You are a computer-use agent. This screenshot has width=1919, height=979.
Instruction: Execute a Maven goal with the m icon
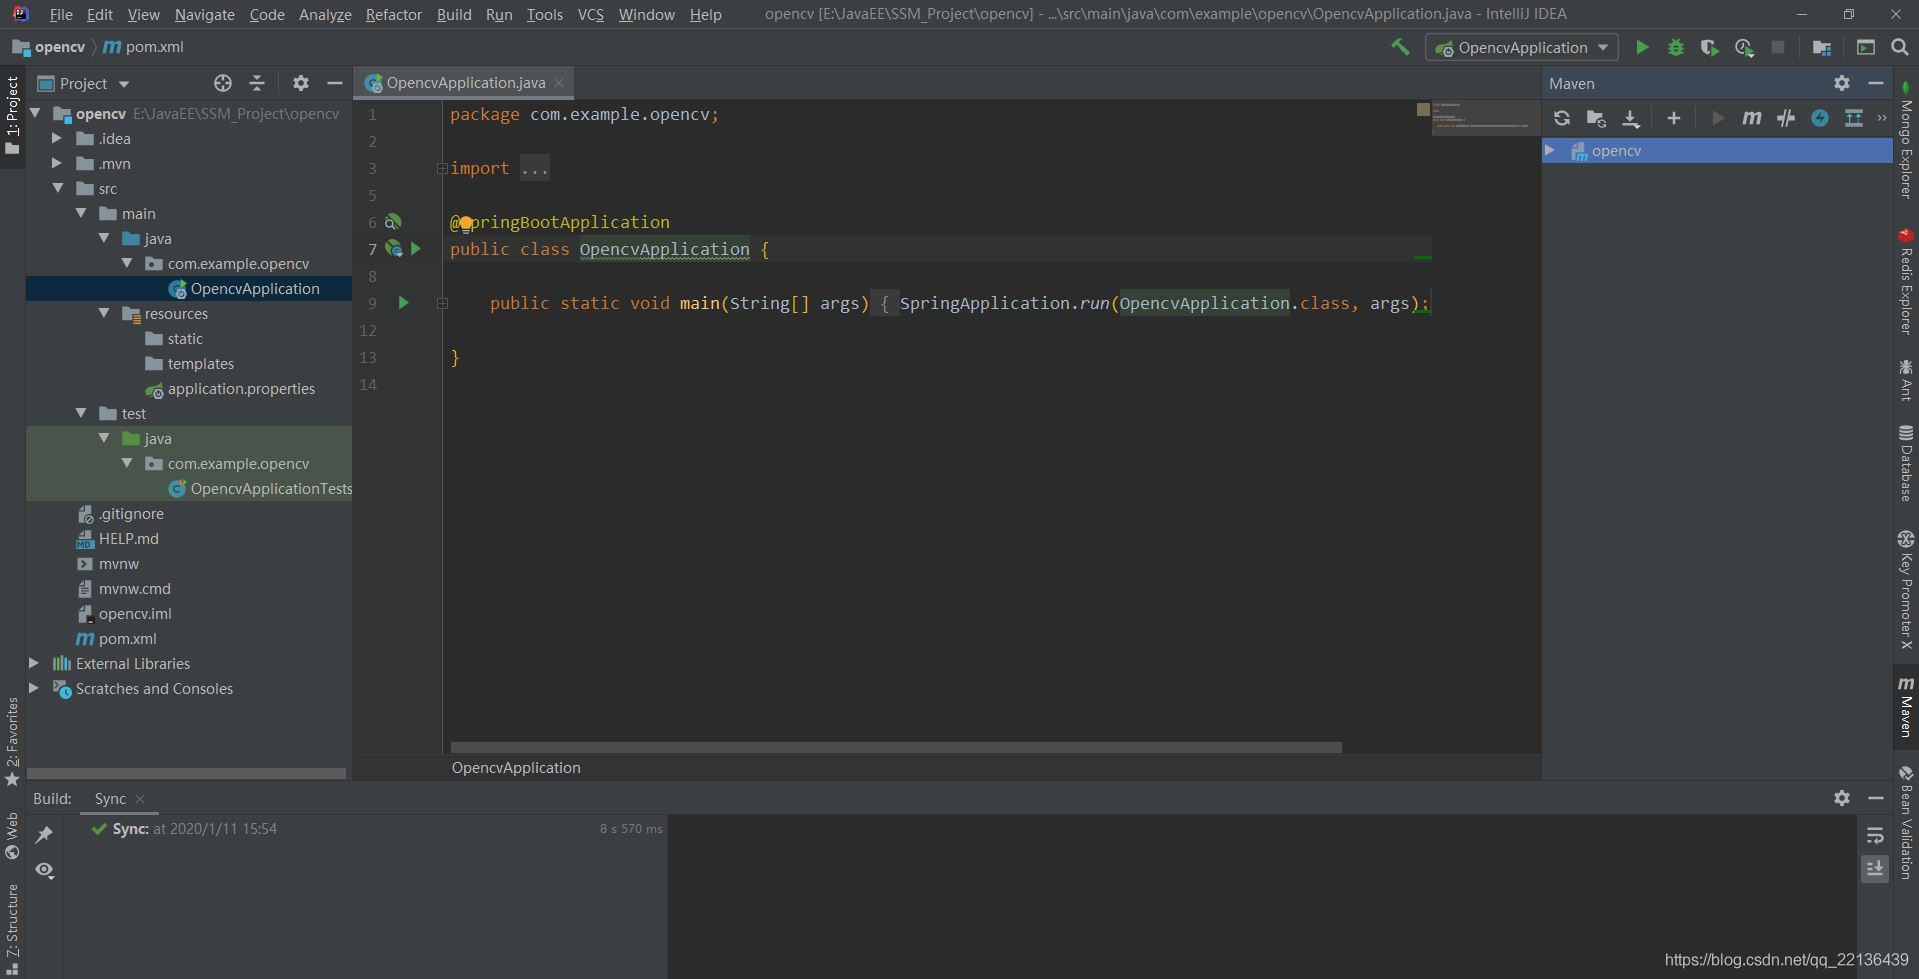pyautogui.click(x=1751, y=118)
